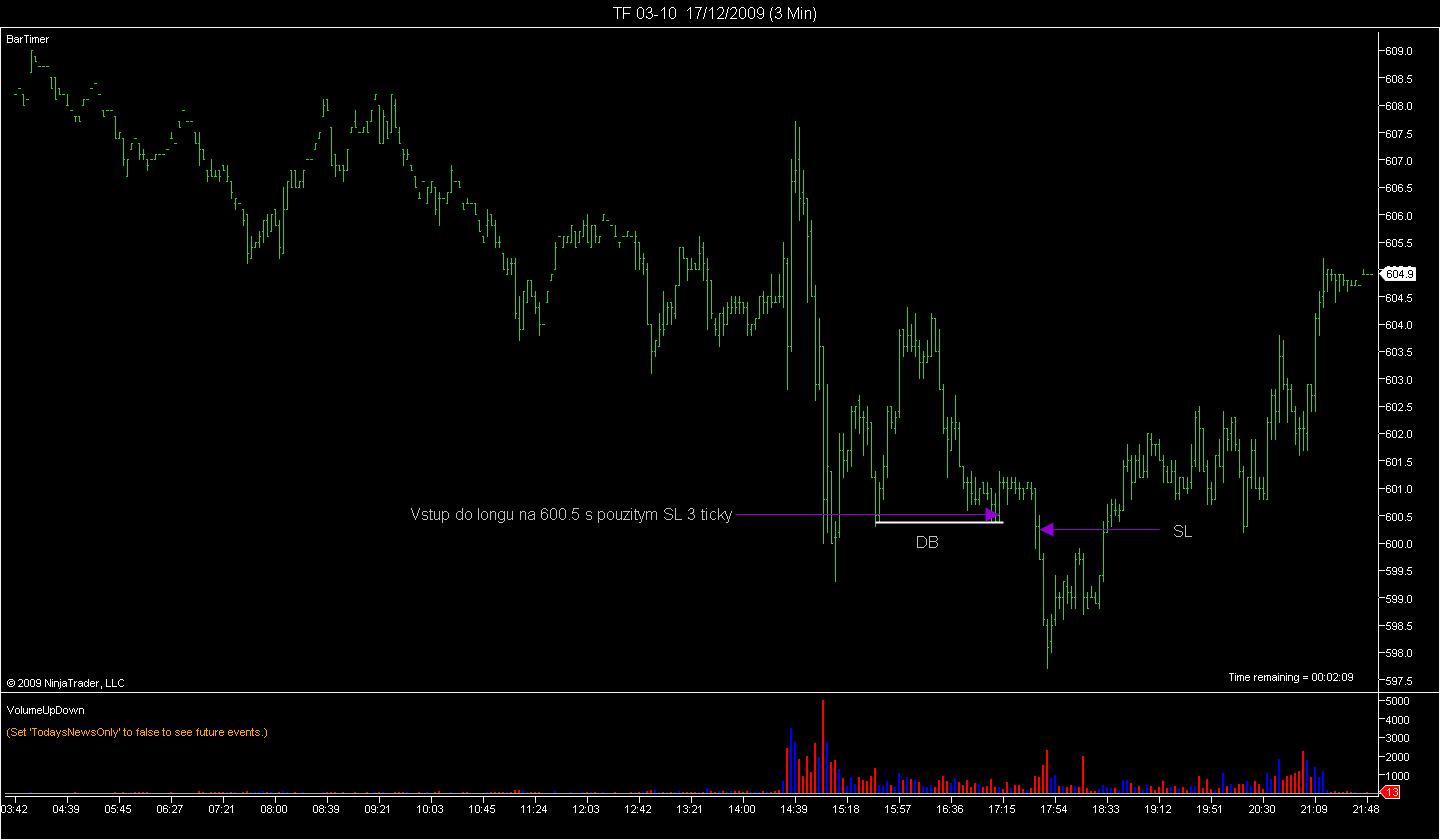Click the 599.0 price axis label
Image resolution: width=1440 pixels, height=840 pixels.
(x=1398, y=599)
